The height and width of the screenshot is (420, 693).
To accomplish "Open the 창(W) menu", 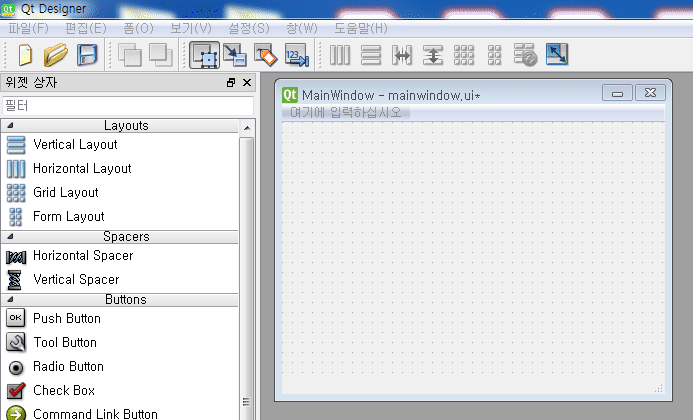I will click(x=301, y=29).
